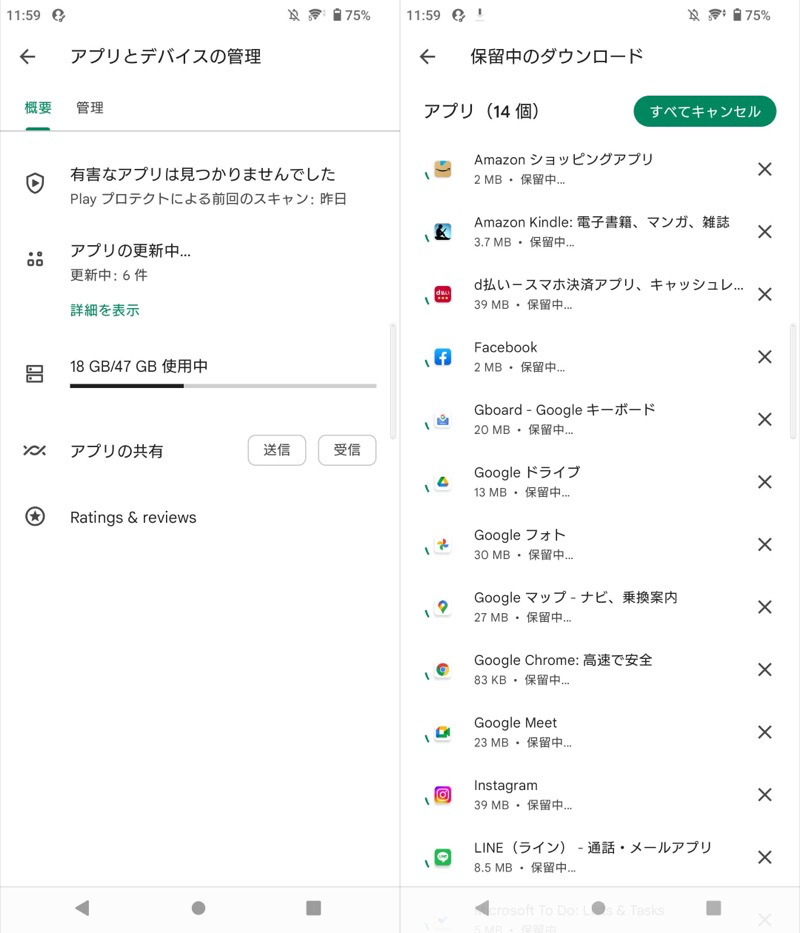Viewport: 800px width, 933px height.
Task: Tap the 受信 receive button
Action: [x=347, y=450]
